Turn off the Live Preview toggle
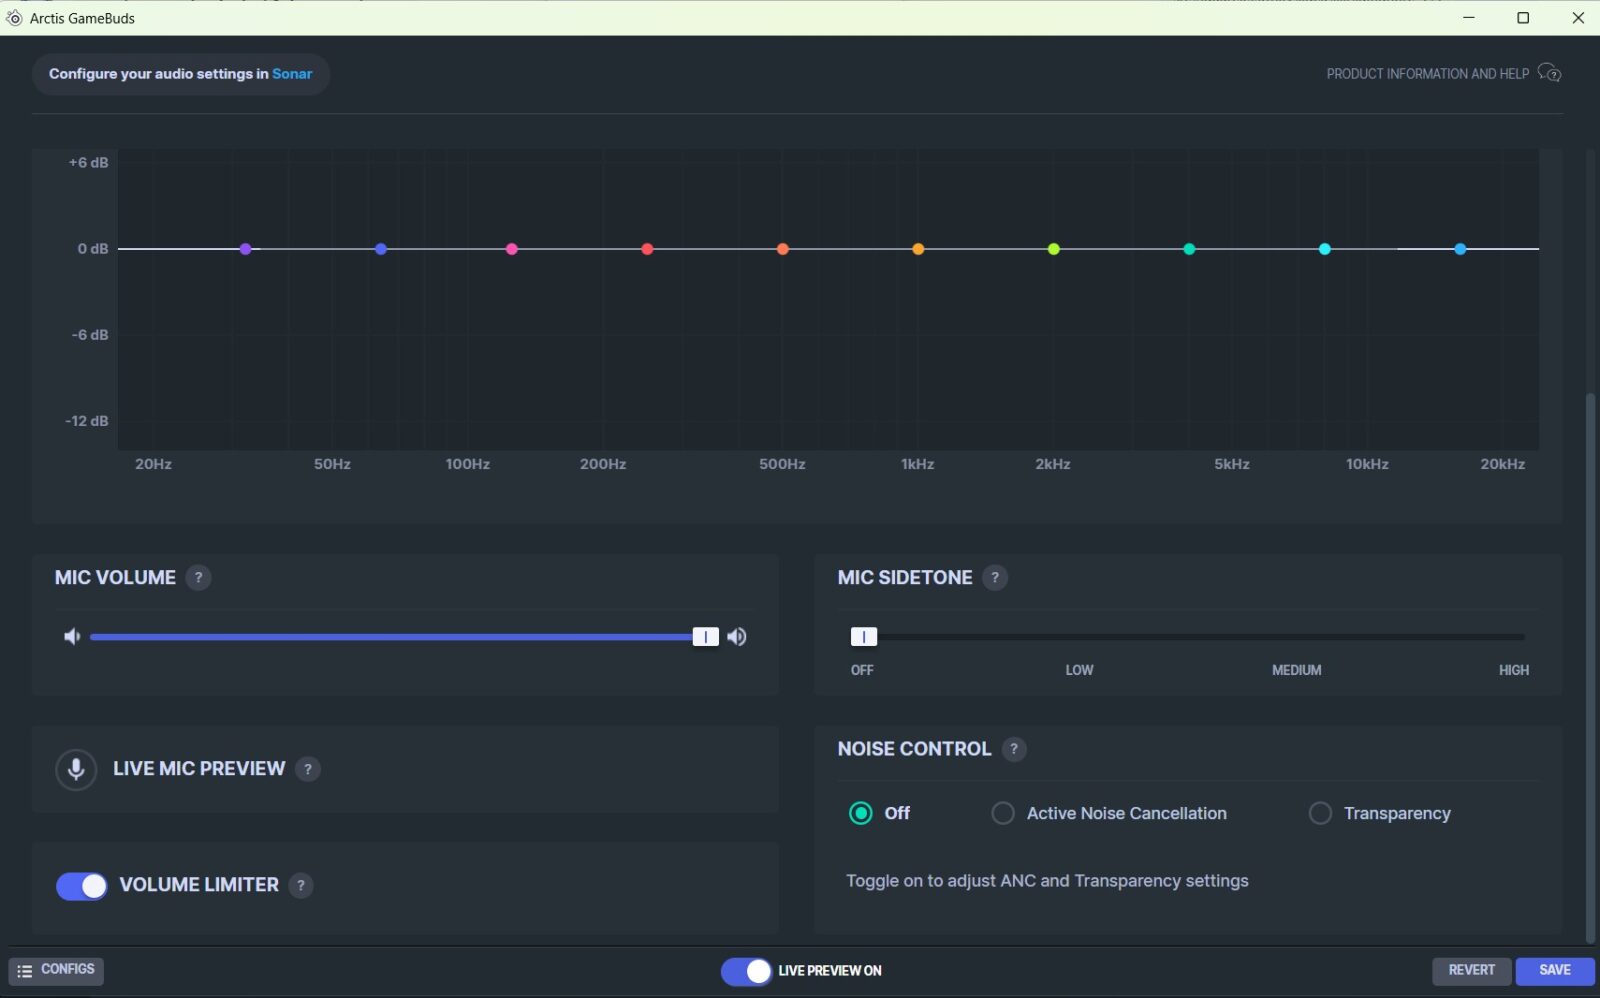Viewport: 1600px width, 998px height. (x=746, y=971)
